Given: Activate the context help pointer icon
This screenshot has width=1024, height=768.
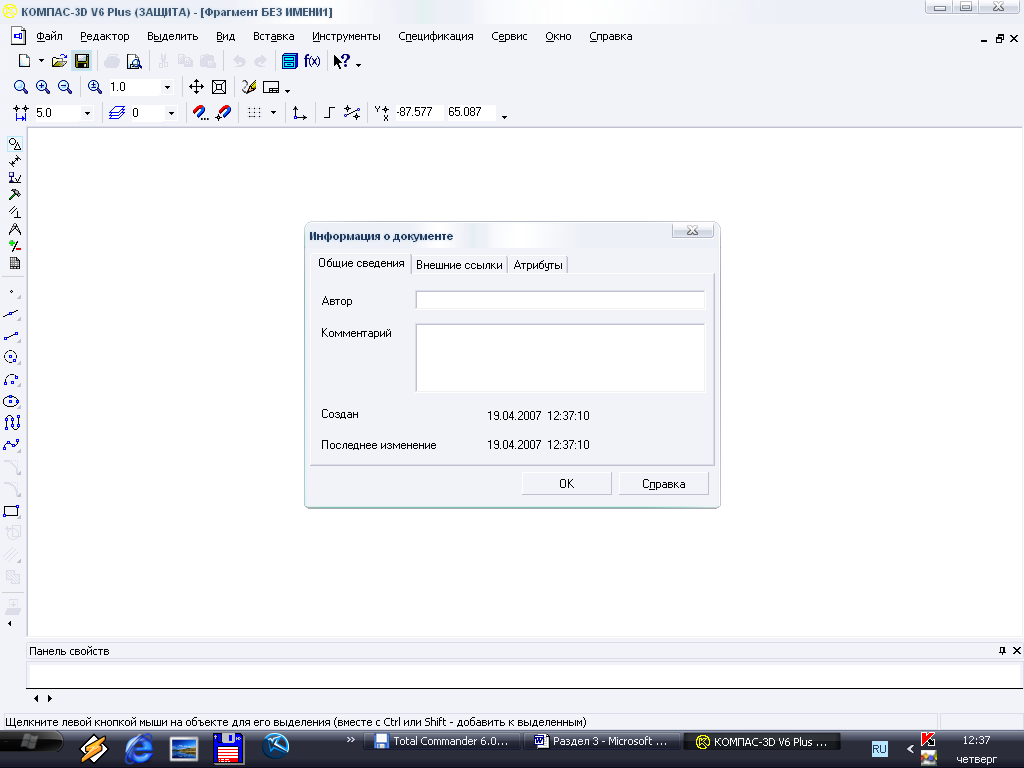Looking at the screenshot, I should pos(342,61).
